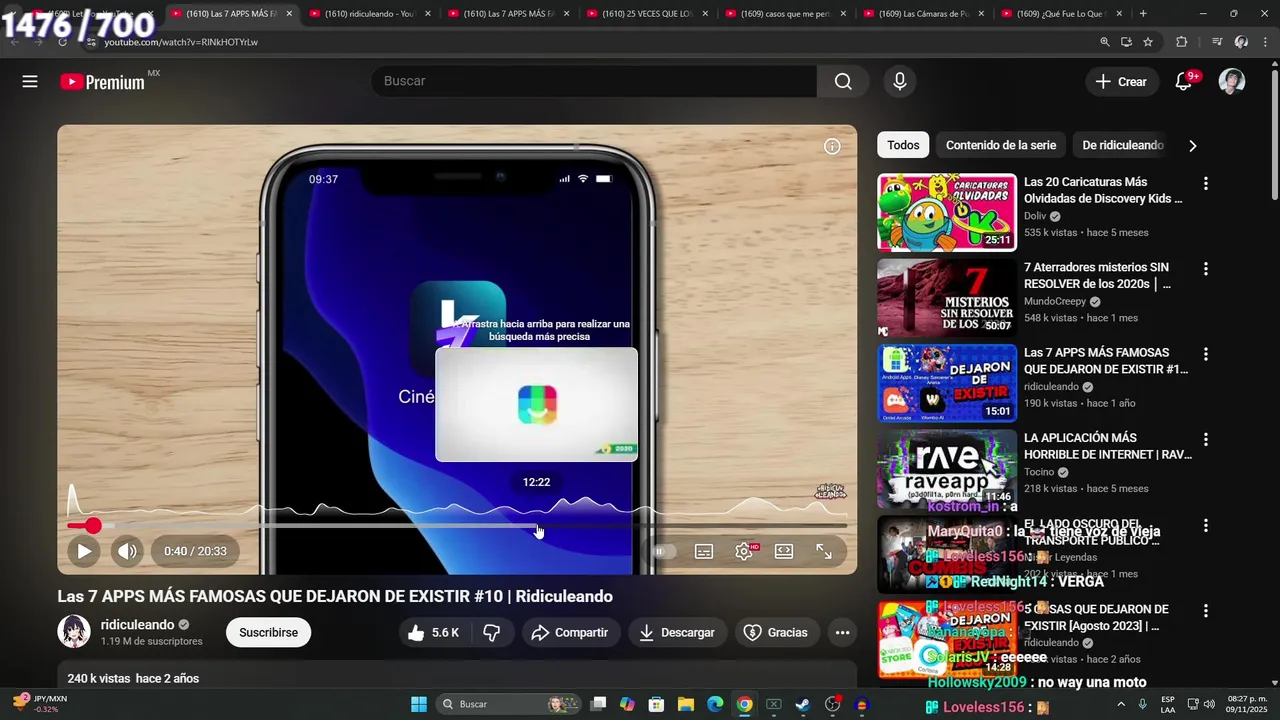Screen dimensions: 1280x720
Task: Open LA APLICACIÓN MÁS HORRIBLE DE INTERNET title
Action: point(1108,446)
